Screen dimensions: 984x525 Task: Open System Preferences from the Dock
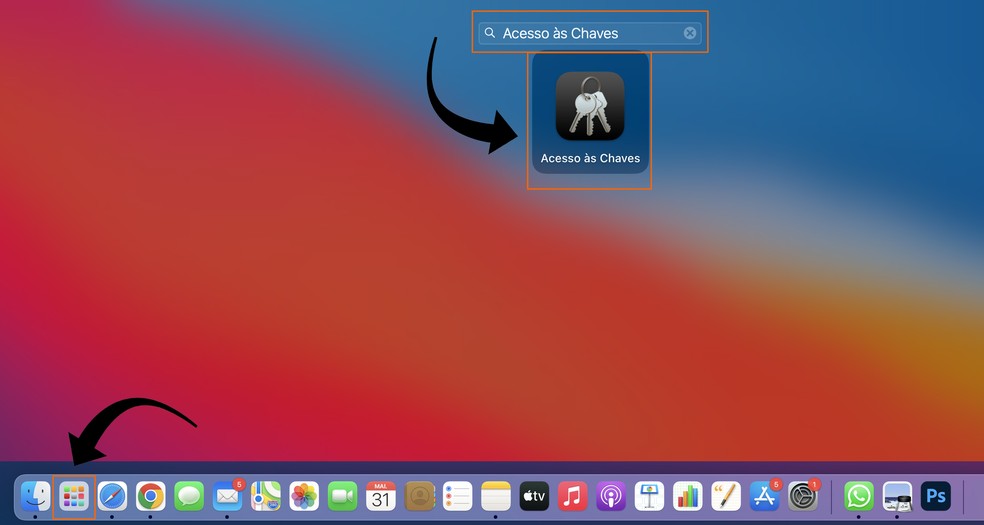(x=803, y=496)
